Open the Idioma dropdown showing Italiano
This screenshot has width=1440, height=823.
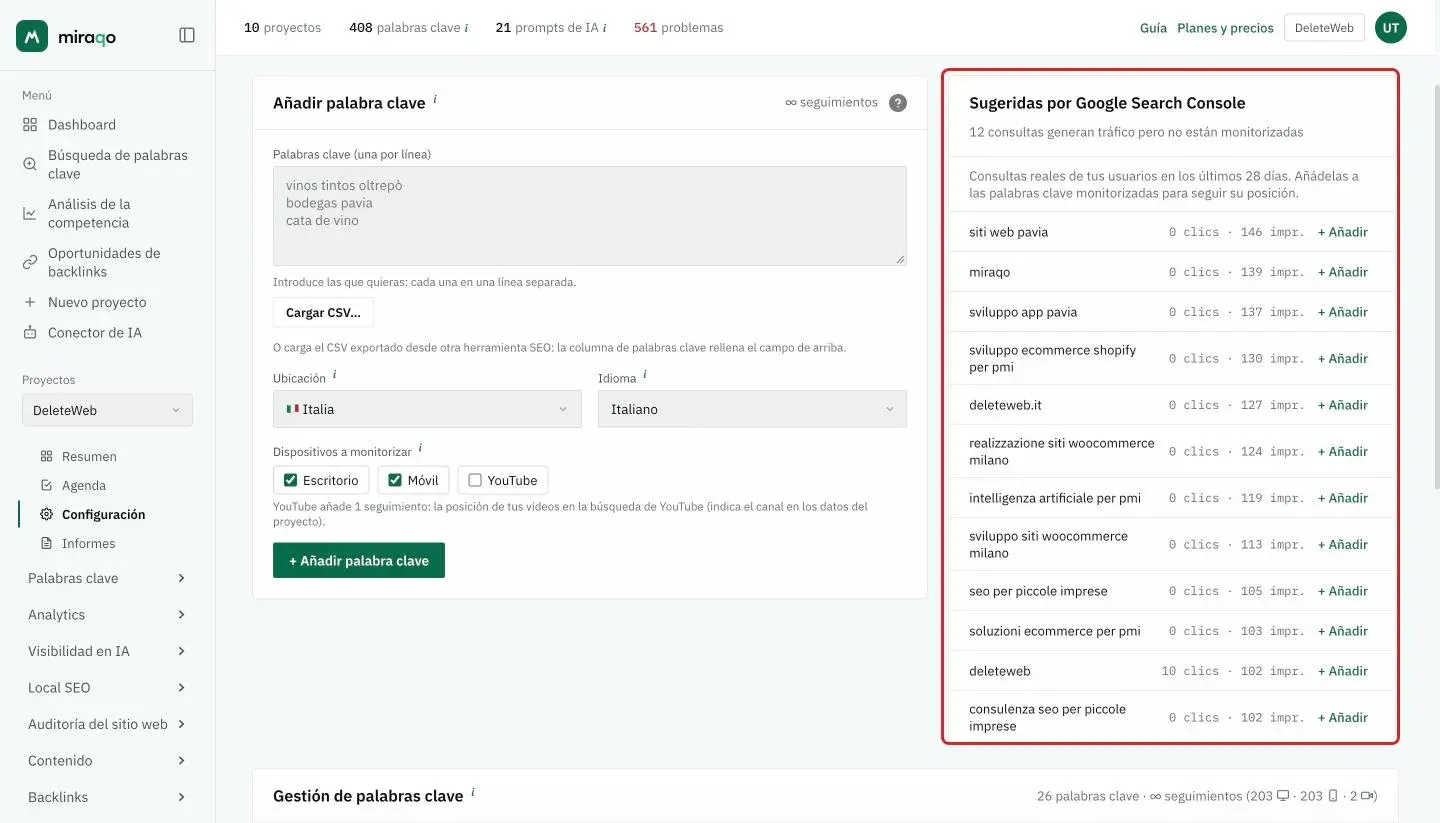point(752,409)
